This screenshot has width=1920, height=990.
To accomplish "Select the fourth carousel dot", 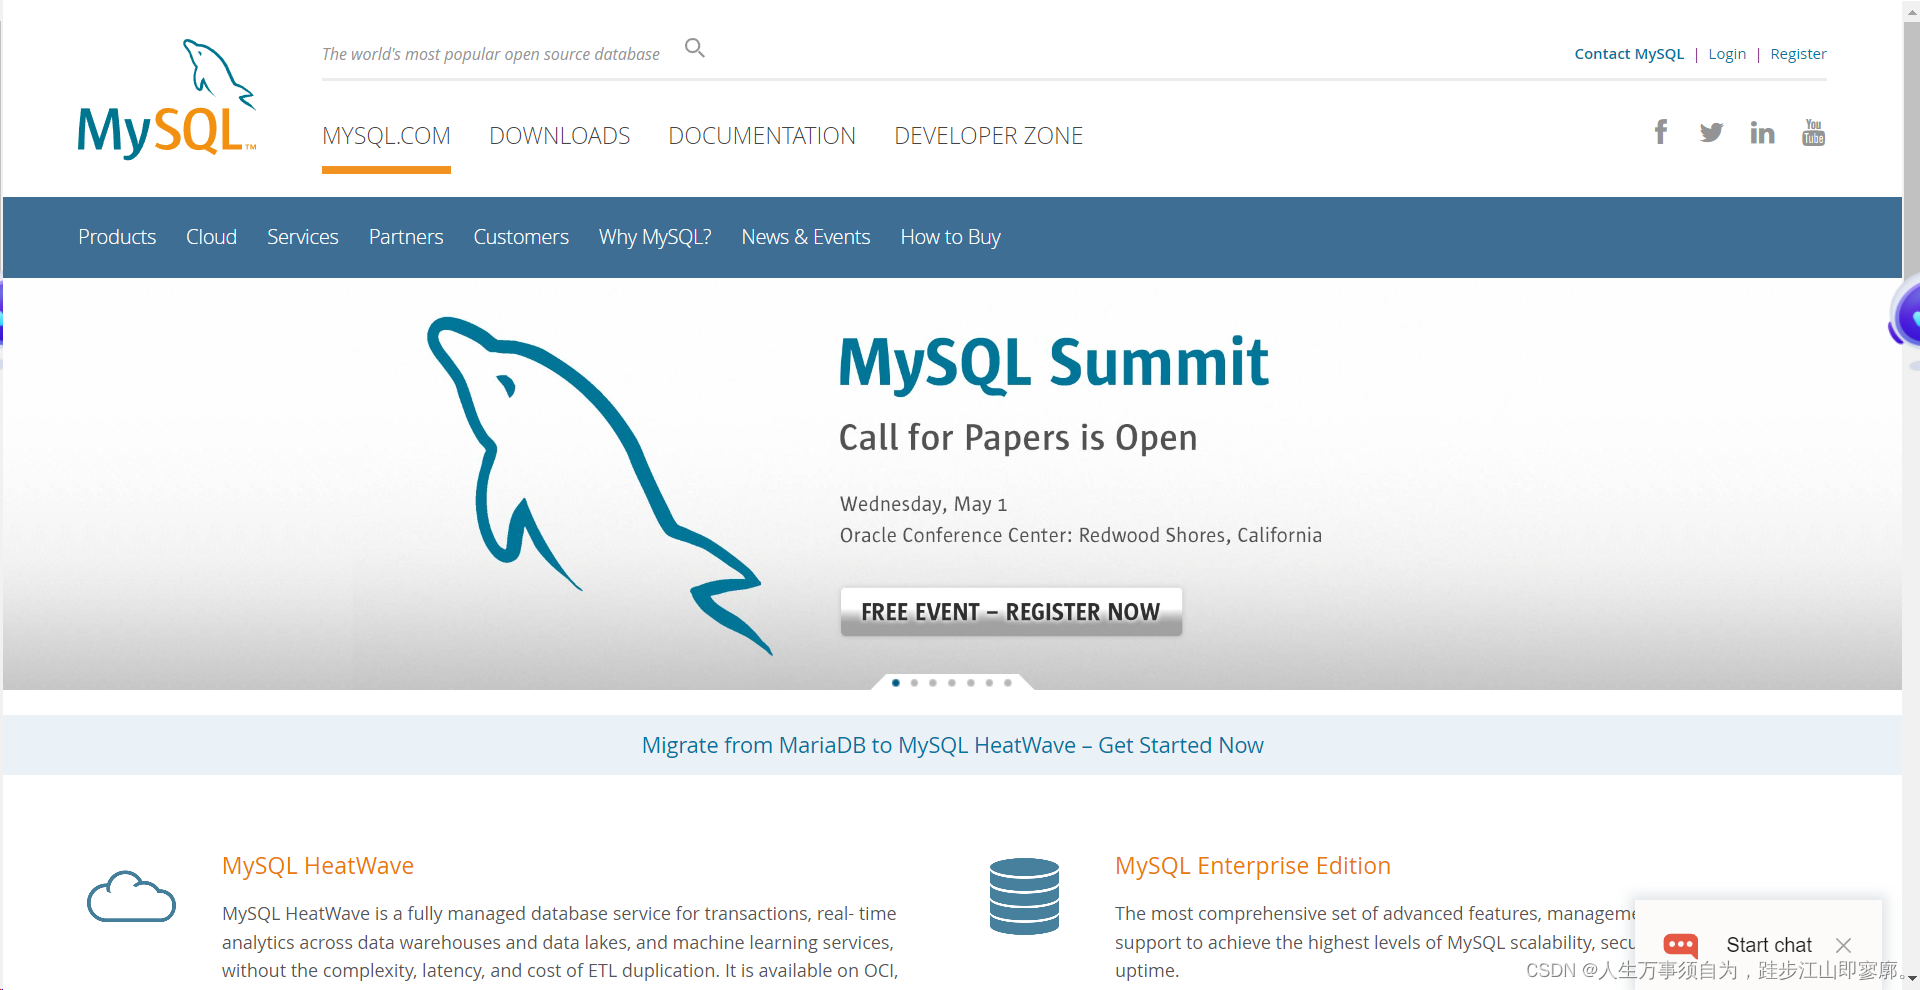I will click(x=952, y=683).
